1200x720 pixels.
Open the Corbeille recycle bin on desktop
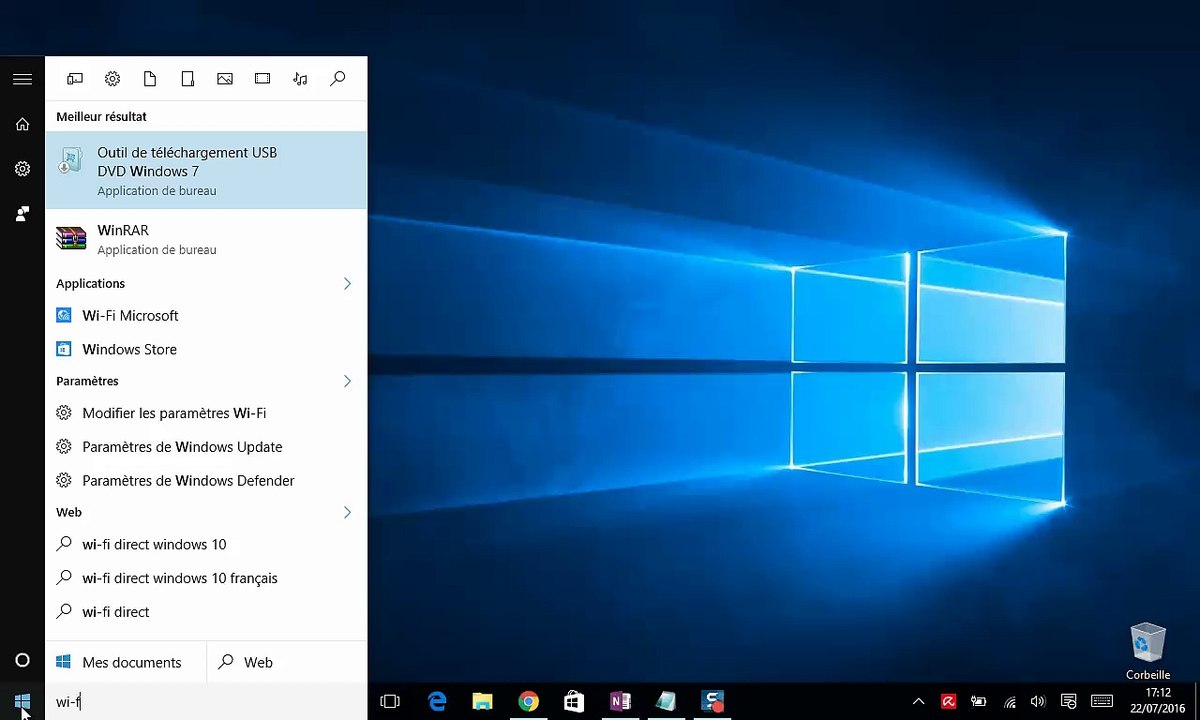(1147, 651)
